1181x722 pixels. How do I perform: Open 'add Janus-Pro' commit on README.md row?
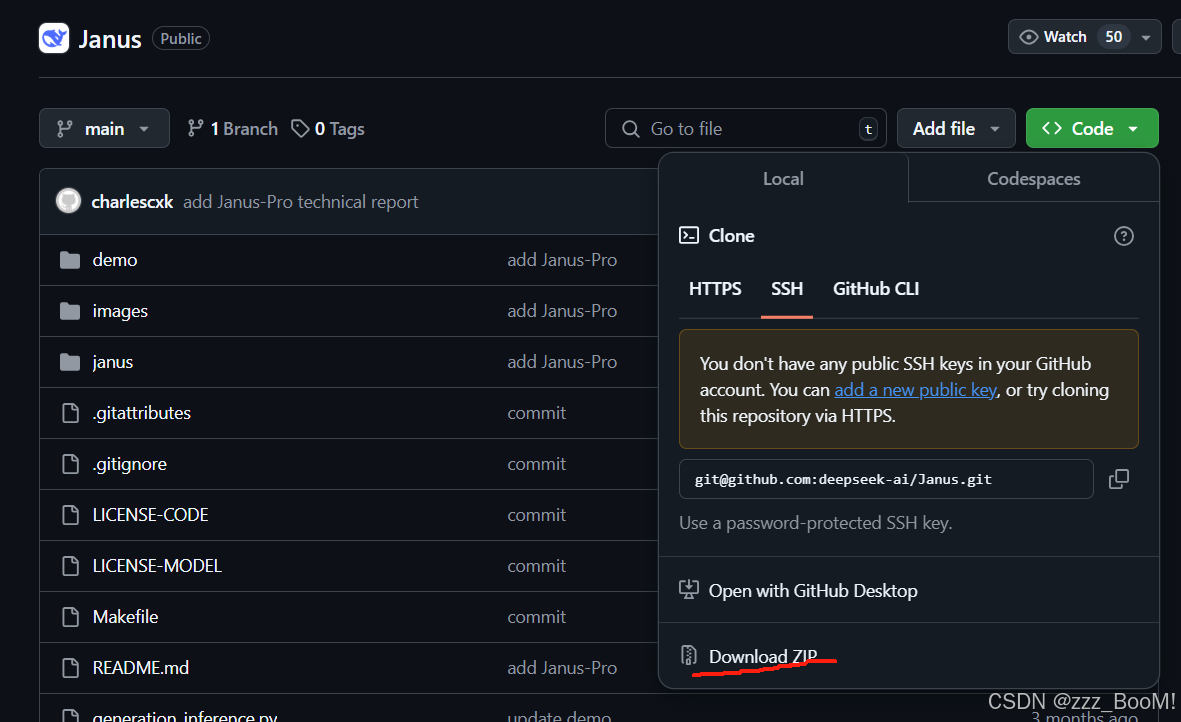pyautogui.click(x=562, y=668)
